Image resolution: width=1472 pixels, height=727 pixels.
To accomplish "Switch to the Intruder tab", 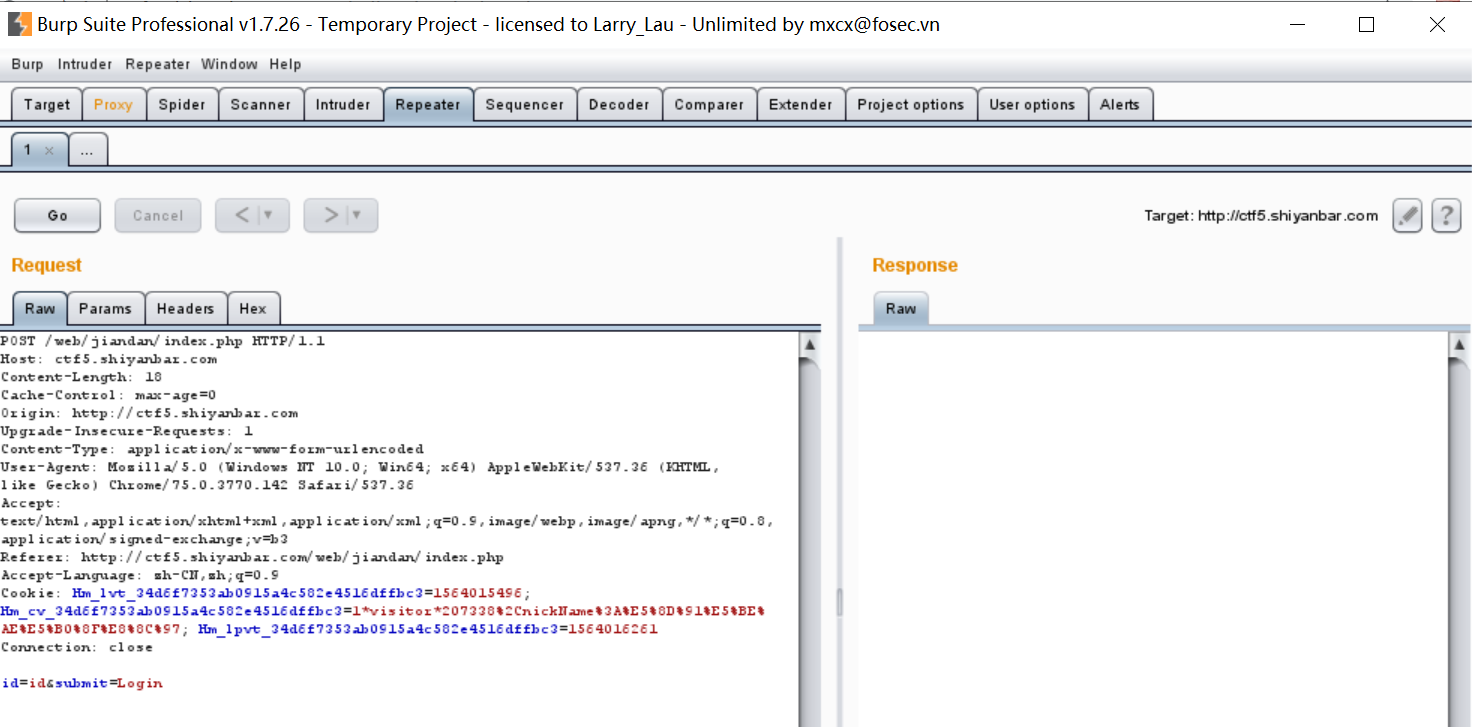I will (343, 104).
